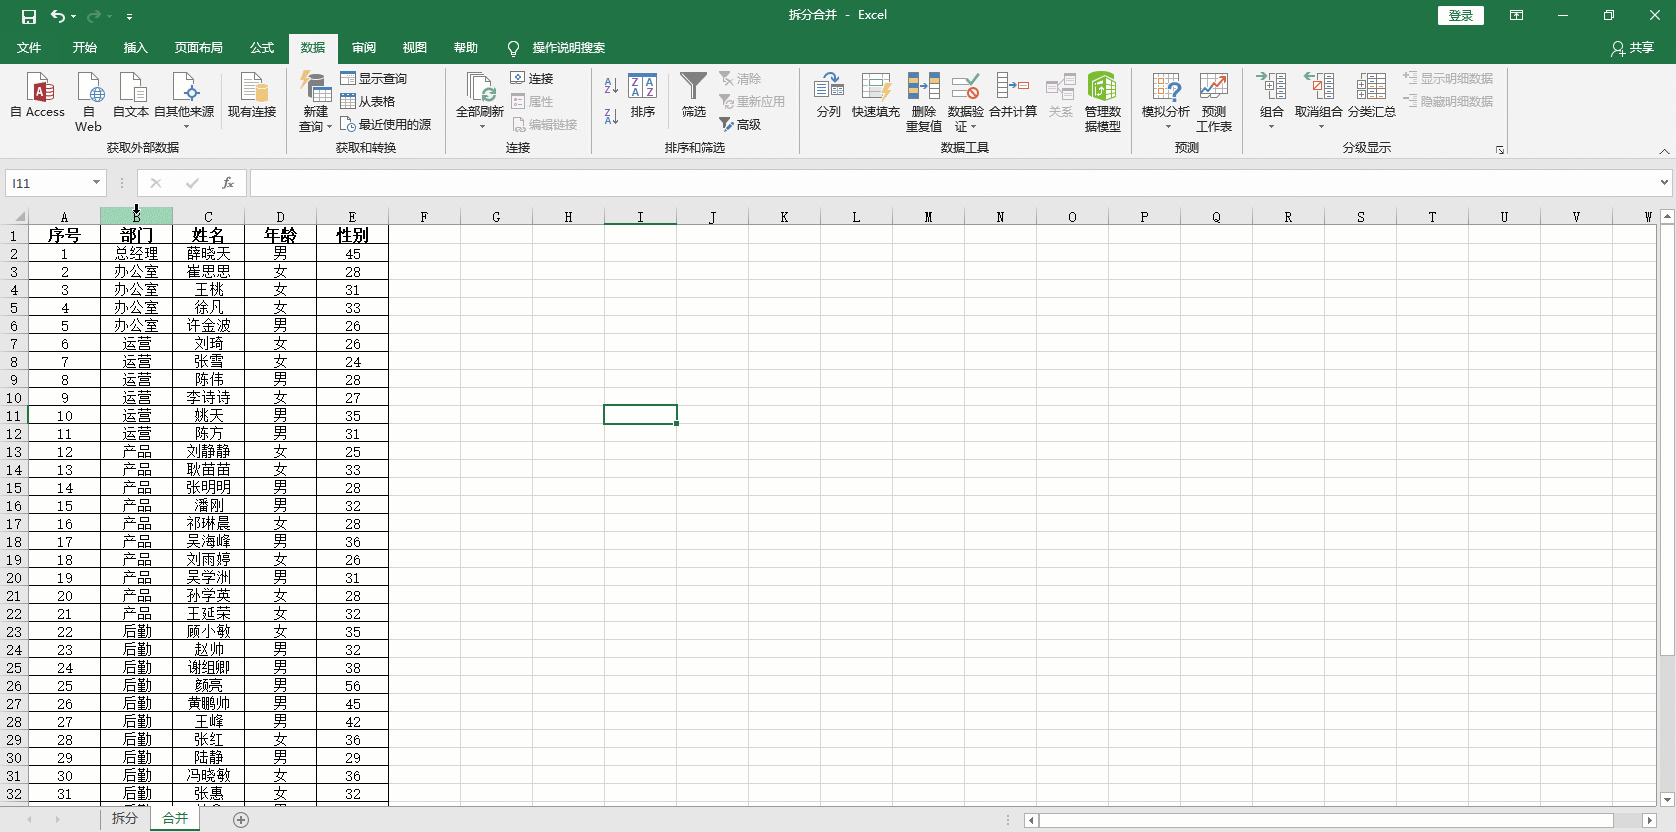1676x832 pixels.
Task: Click 快速填充 flash fill
Action: point(876,96)
